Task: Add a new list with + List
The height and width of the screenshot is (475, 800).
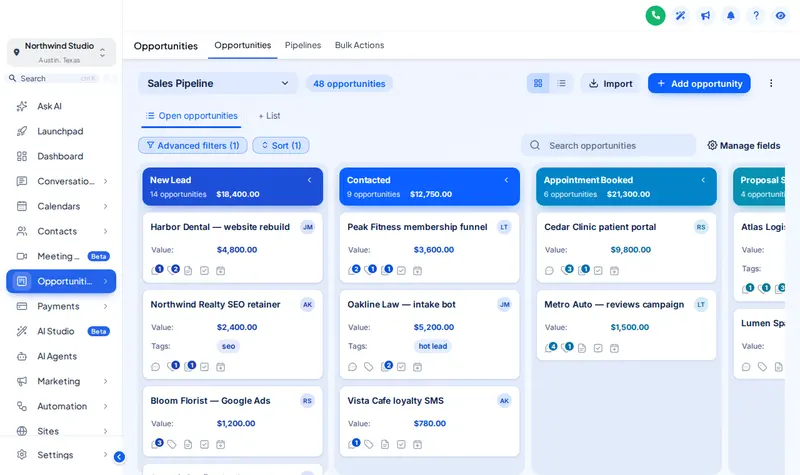Action: pyautogui.click(x=269, y=116)
